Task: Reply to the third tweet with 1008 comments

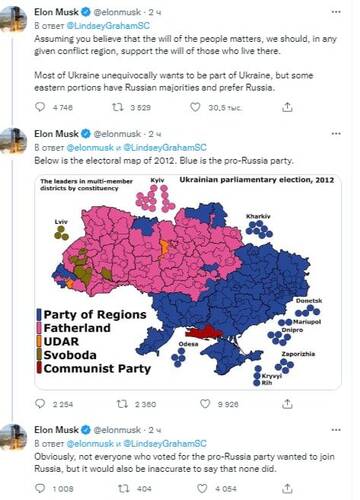Action: click(x=40, y=488)
